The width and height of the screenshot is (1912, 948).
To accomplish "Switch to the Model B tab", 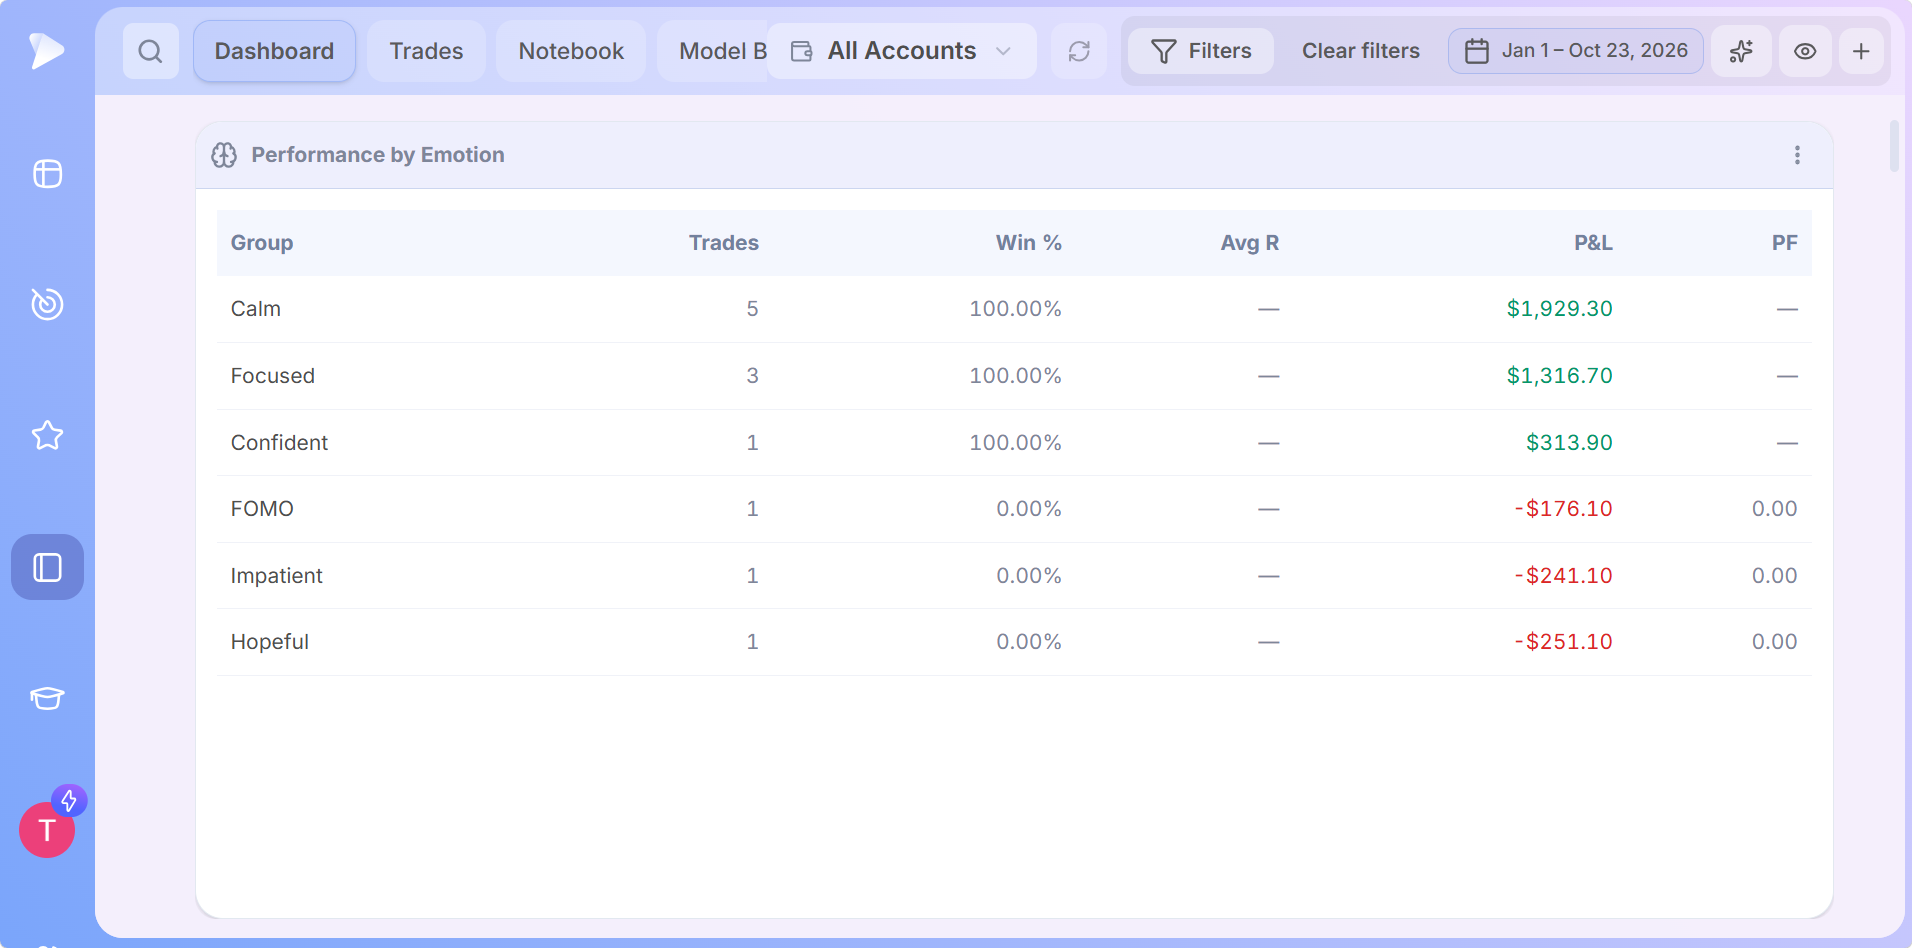I will (715, 51).
